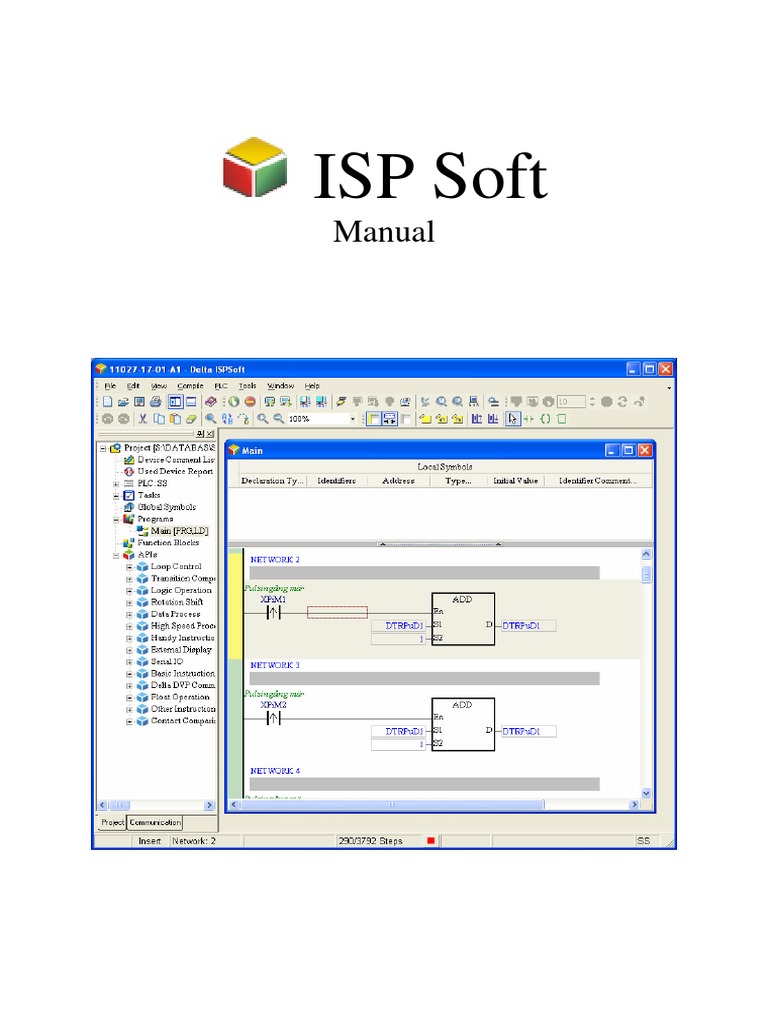Switch to the Project tab
768x1024 pixels.
click(x=112, y=822)
